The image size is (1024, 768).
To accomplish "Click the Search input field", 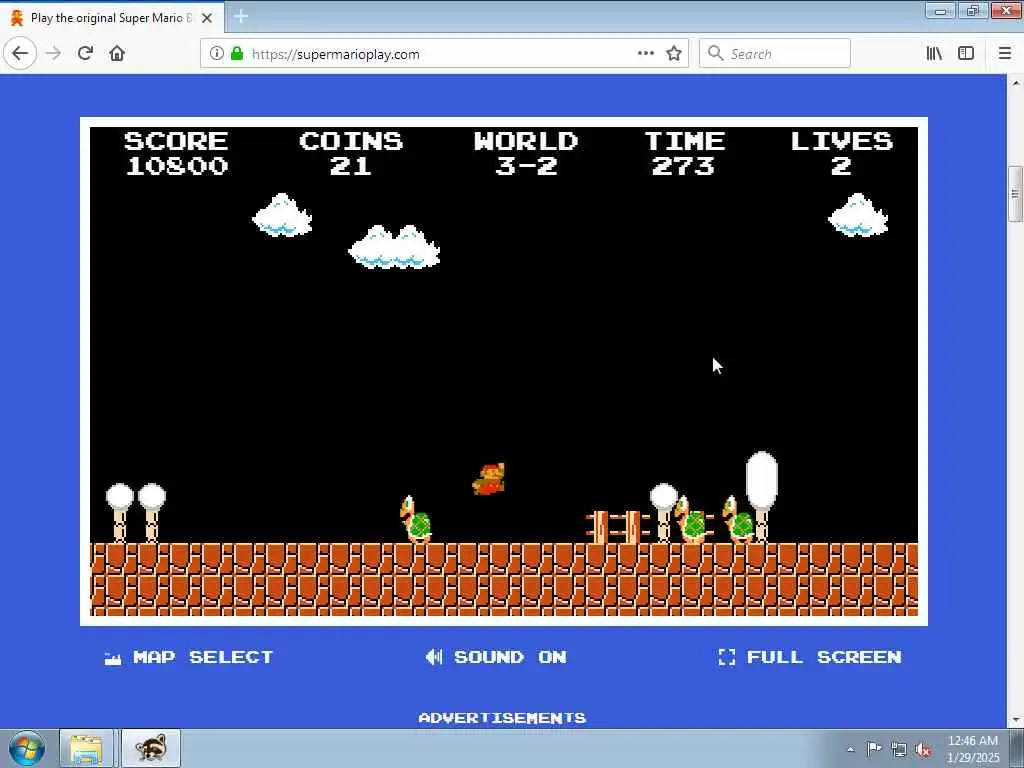I will (x=775, y=54).
